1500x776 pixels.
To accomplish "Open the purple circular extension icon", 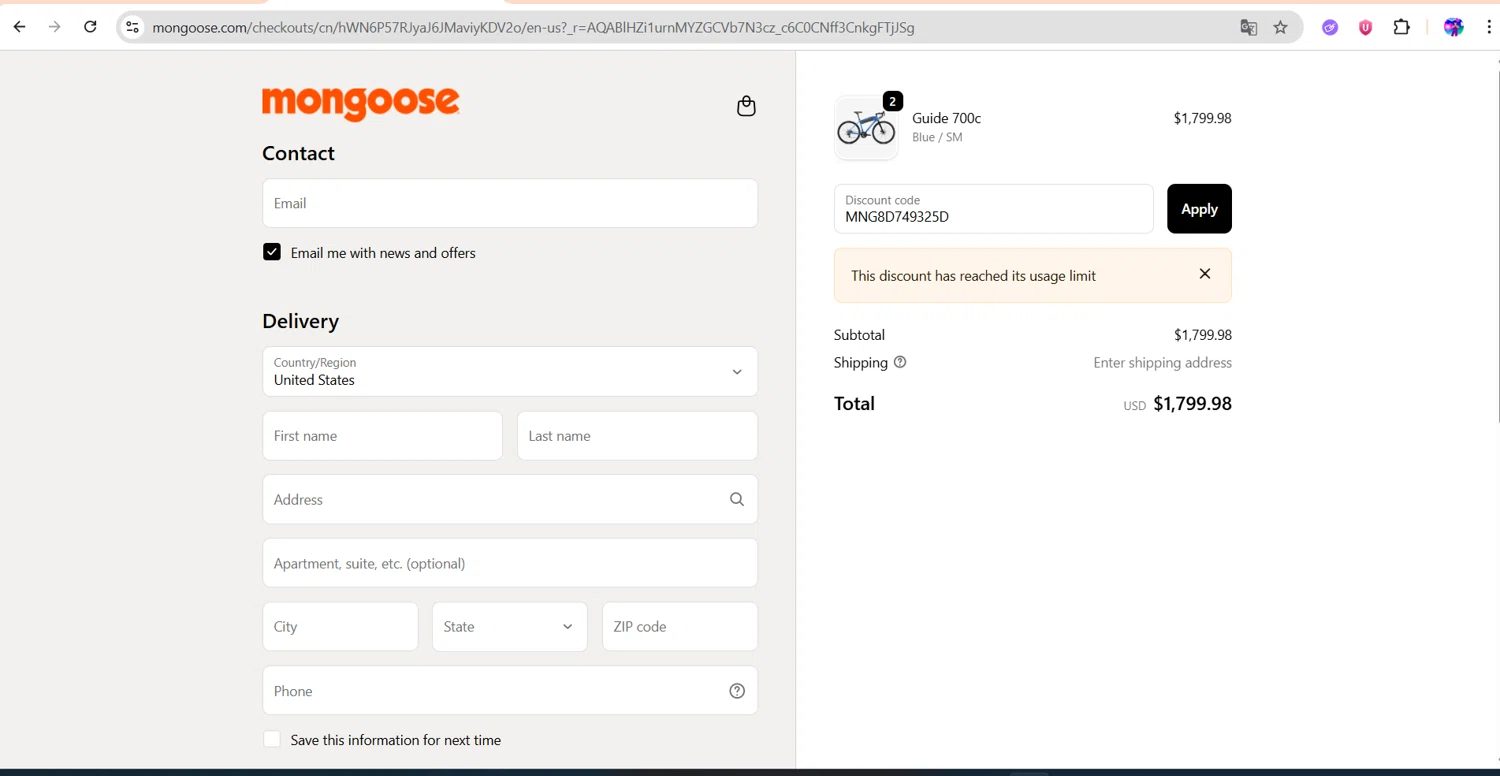I will [1330, 27].
